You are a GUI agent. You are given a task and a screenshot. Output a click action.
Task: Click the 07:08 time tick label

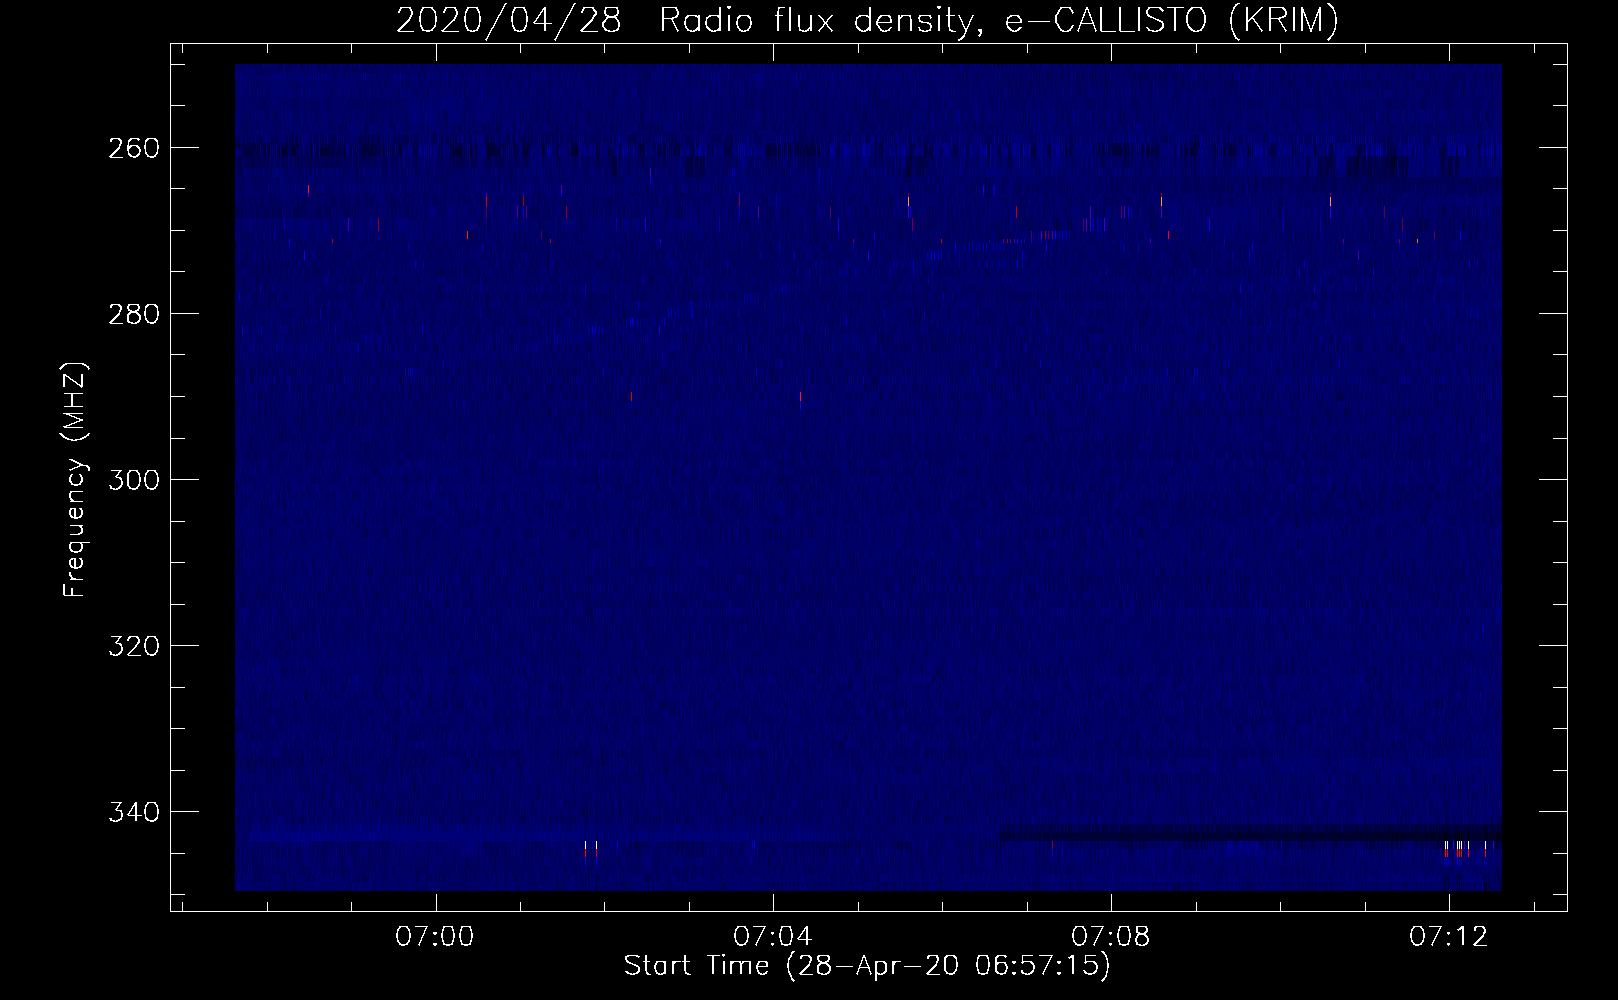(1110, 937)
